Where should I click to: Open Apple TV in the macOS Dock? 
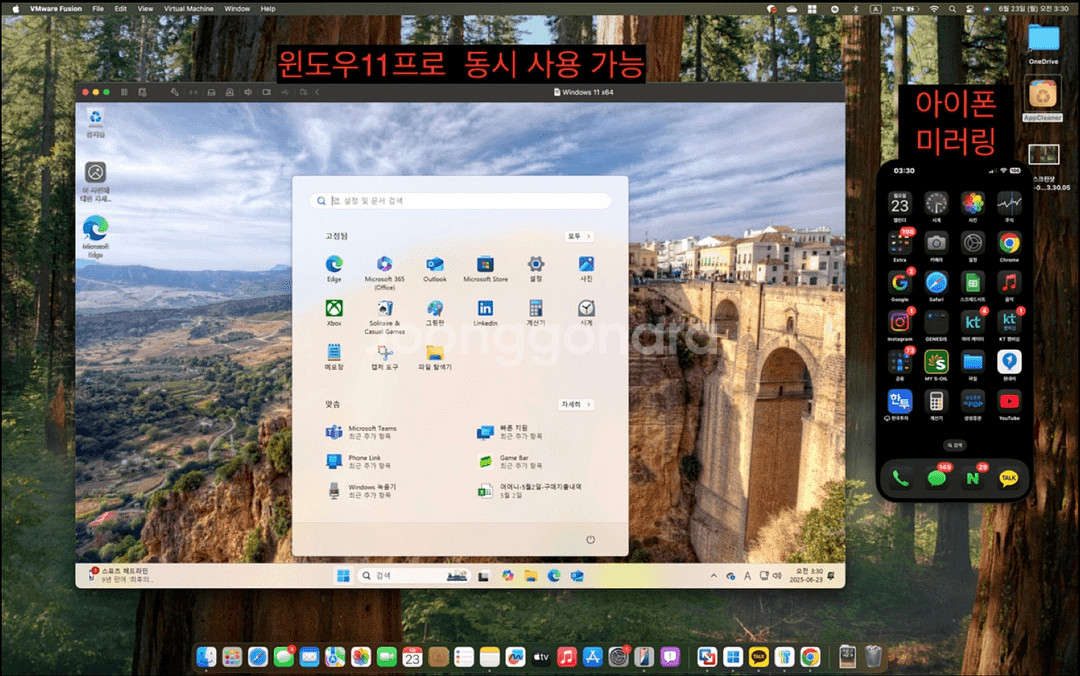[x=541, y=657]
